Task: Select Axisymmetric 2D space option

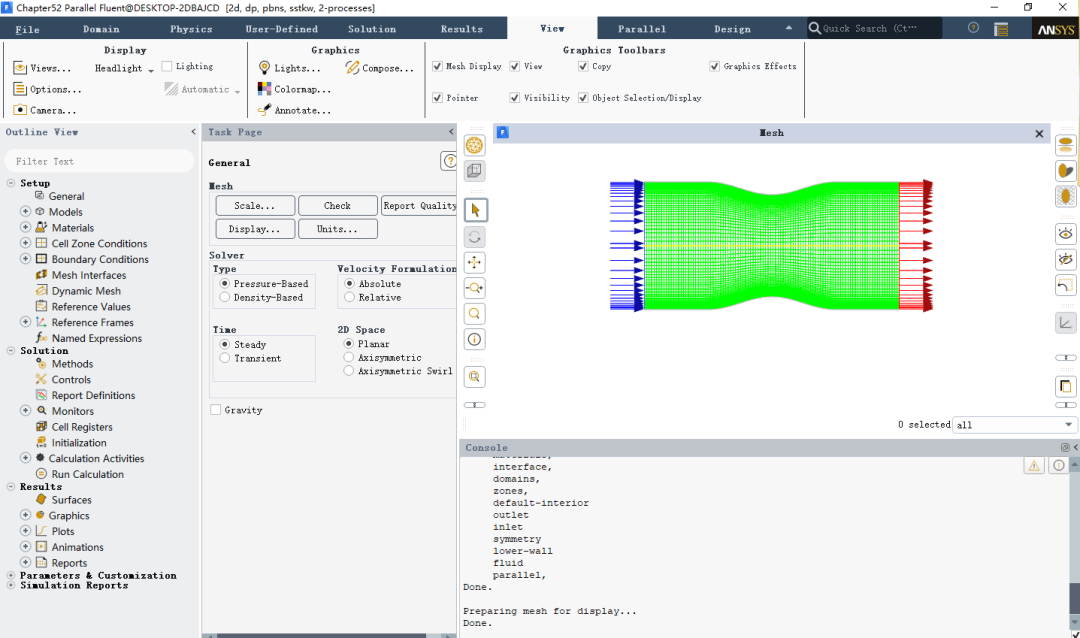Action: click(x=349, y=358)
